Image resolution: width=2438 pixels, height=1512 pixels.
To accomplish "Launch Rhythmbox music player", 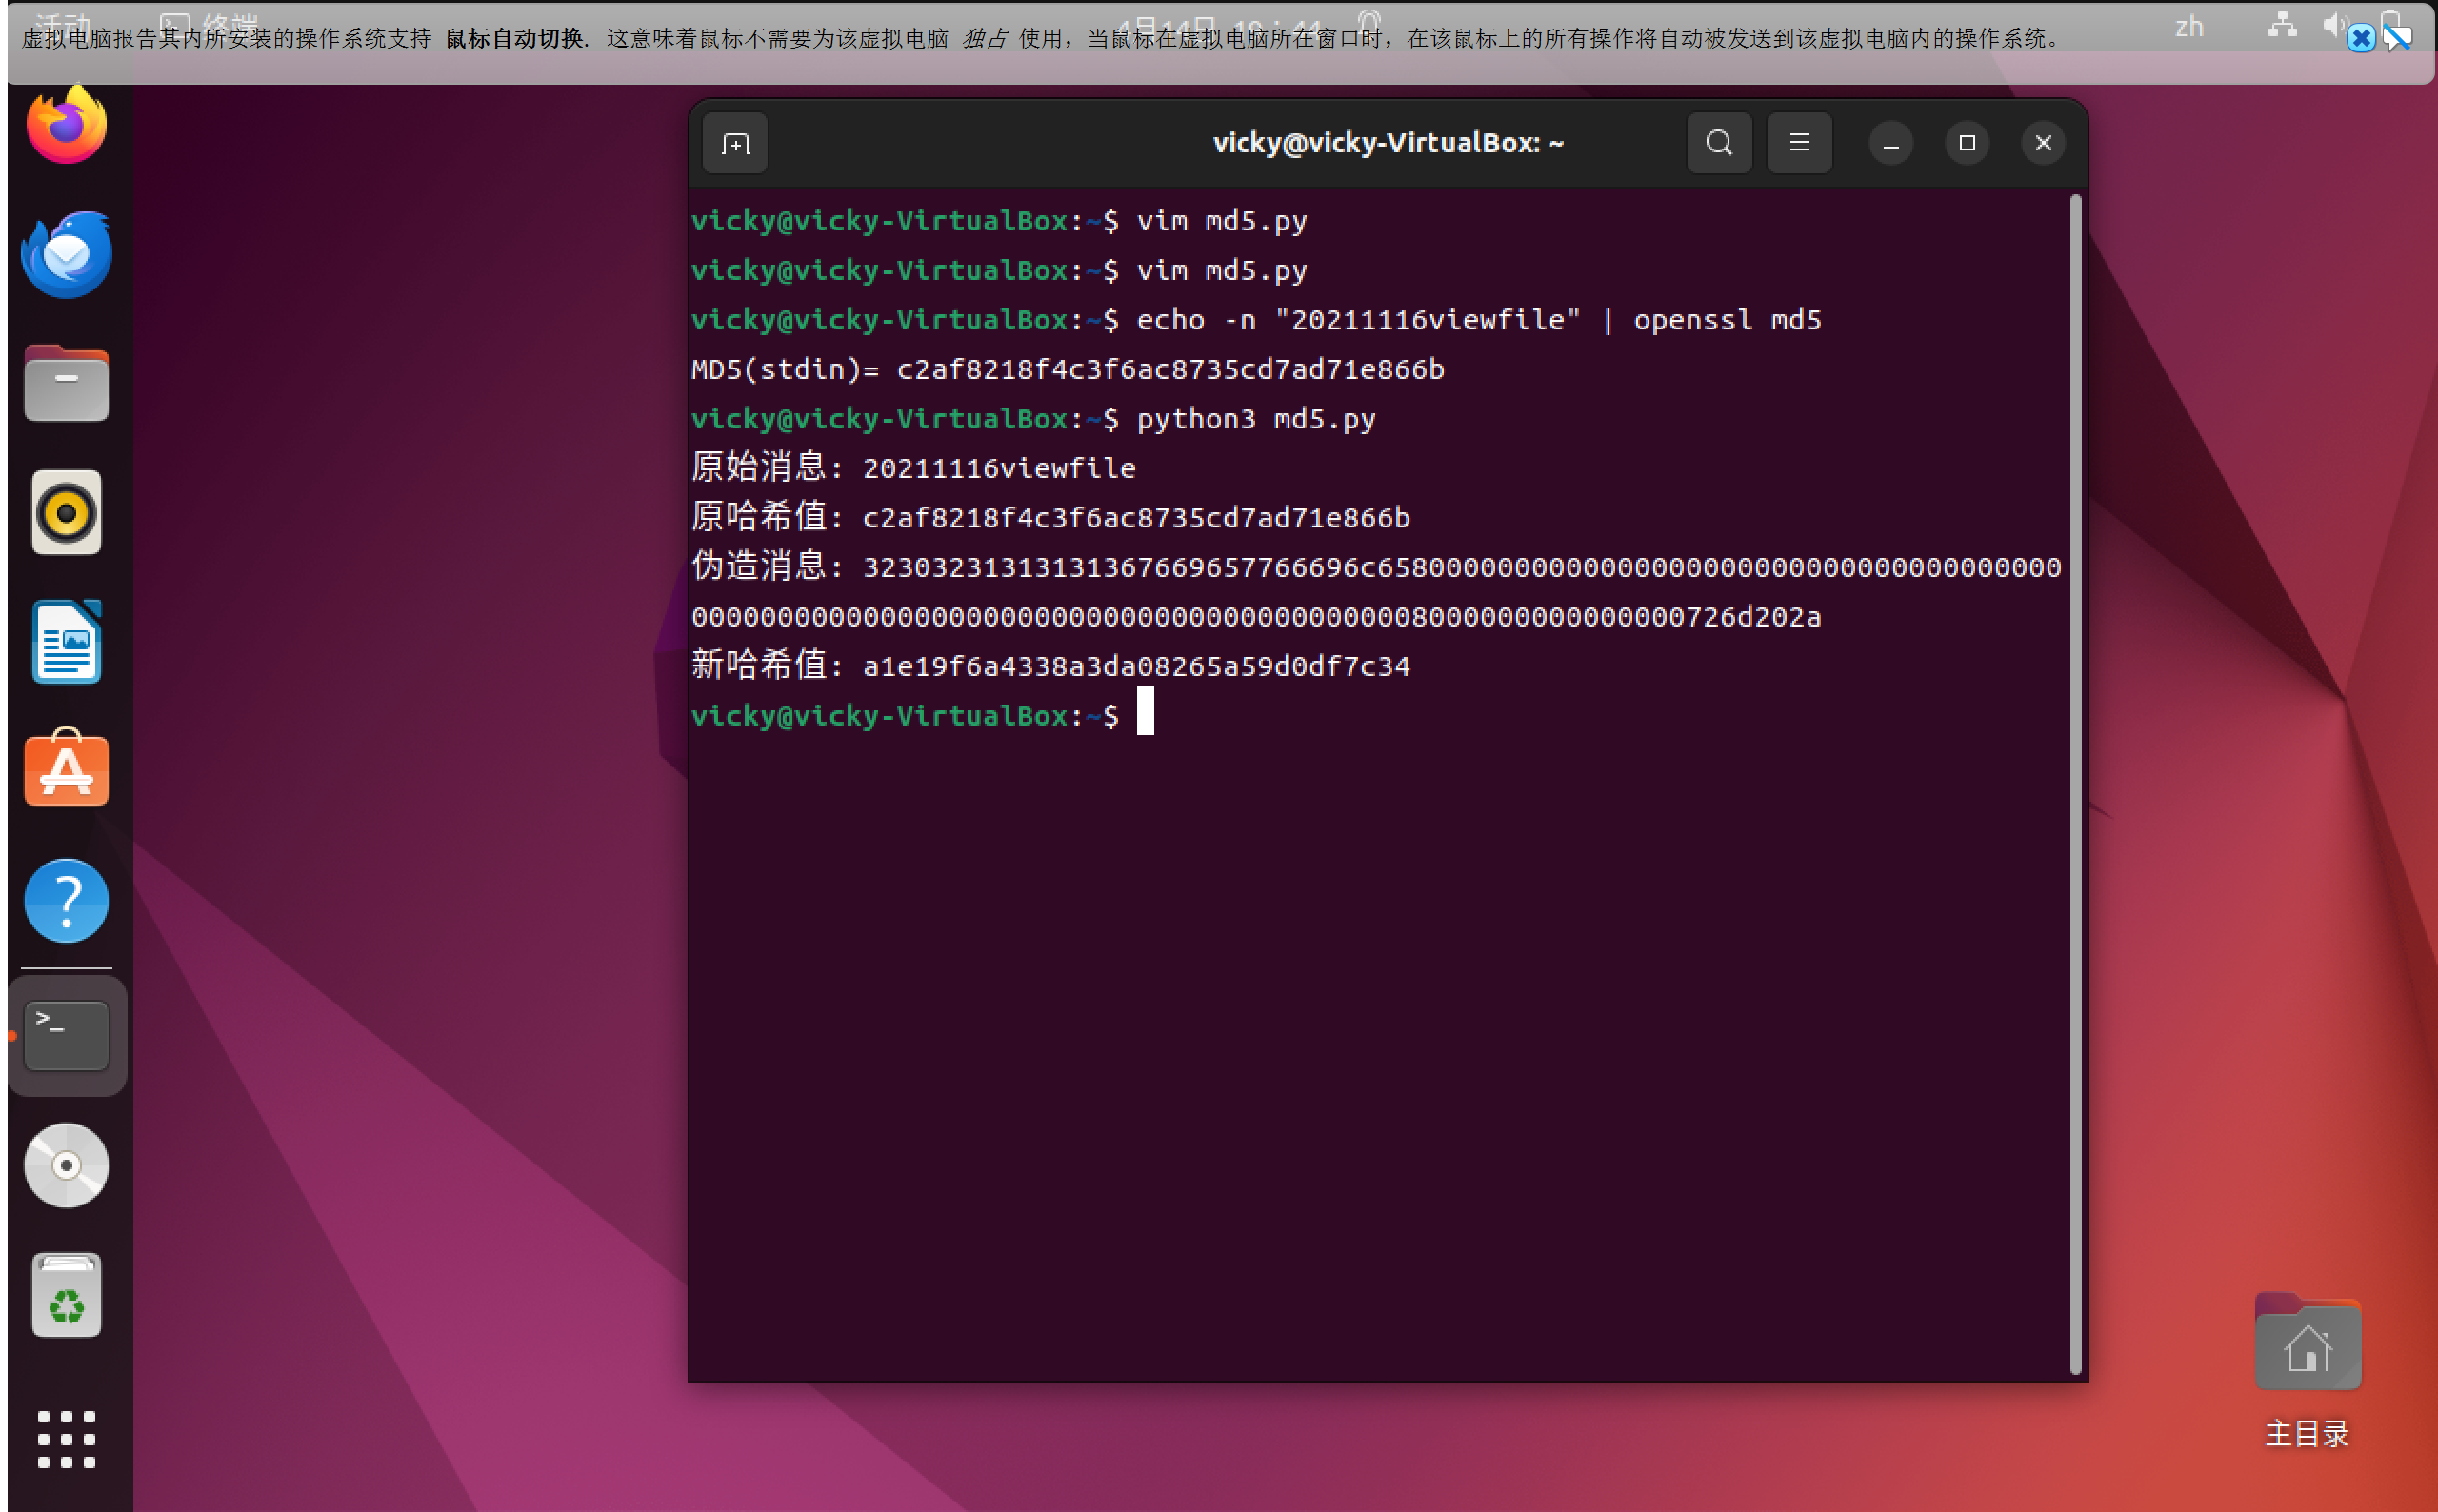I will coord(66,513).
